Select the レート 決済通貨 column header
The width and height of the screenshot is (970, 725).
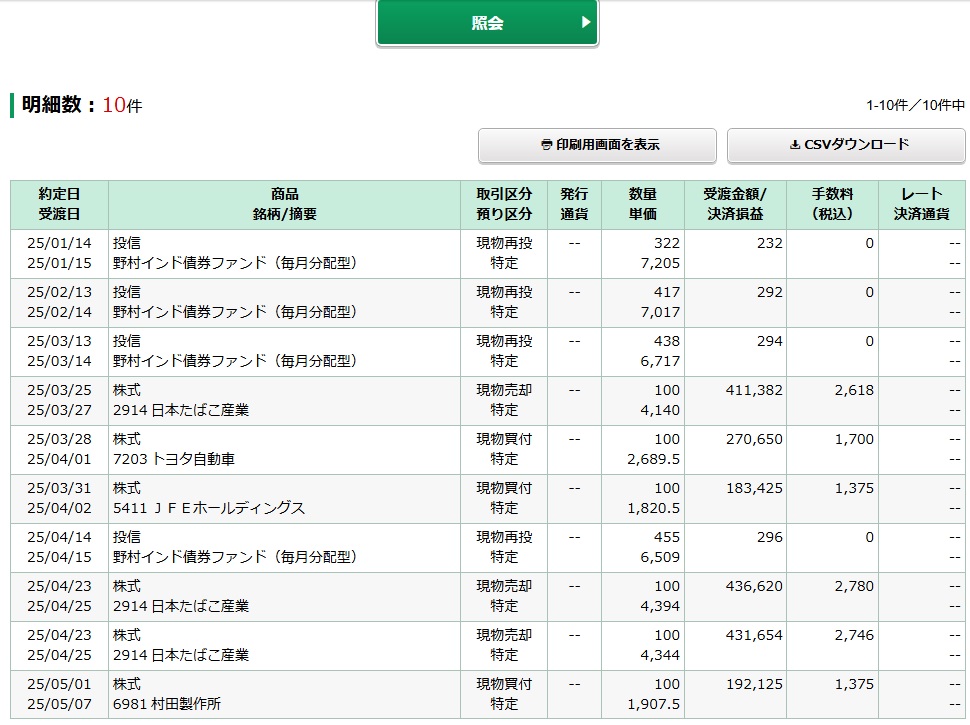pos(921,204)
